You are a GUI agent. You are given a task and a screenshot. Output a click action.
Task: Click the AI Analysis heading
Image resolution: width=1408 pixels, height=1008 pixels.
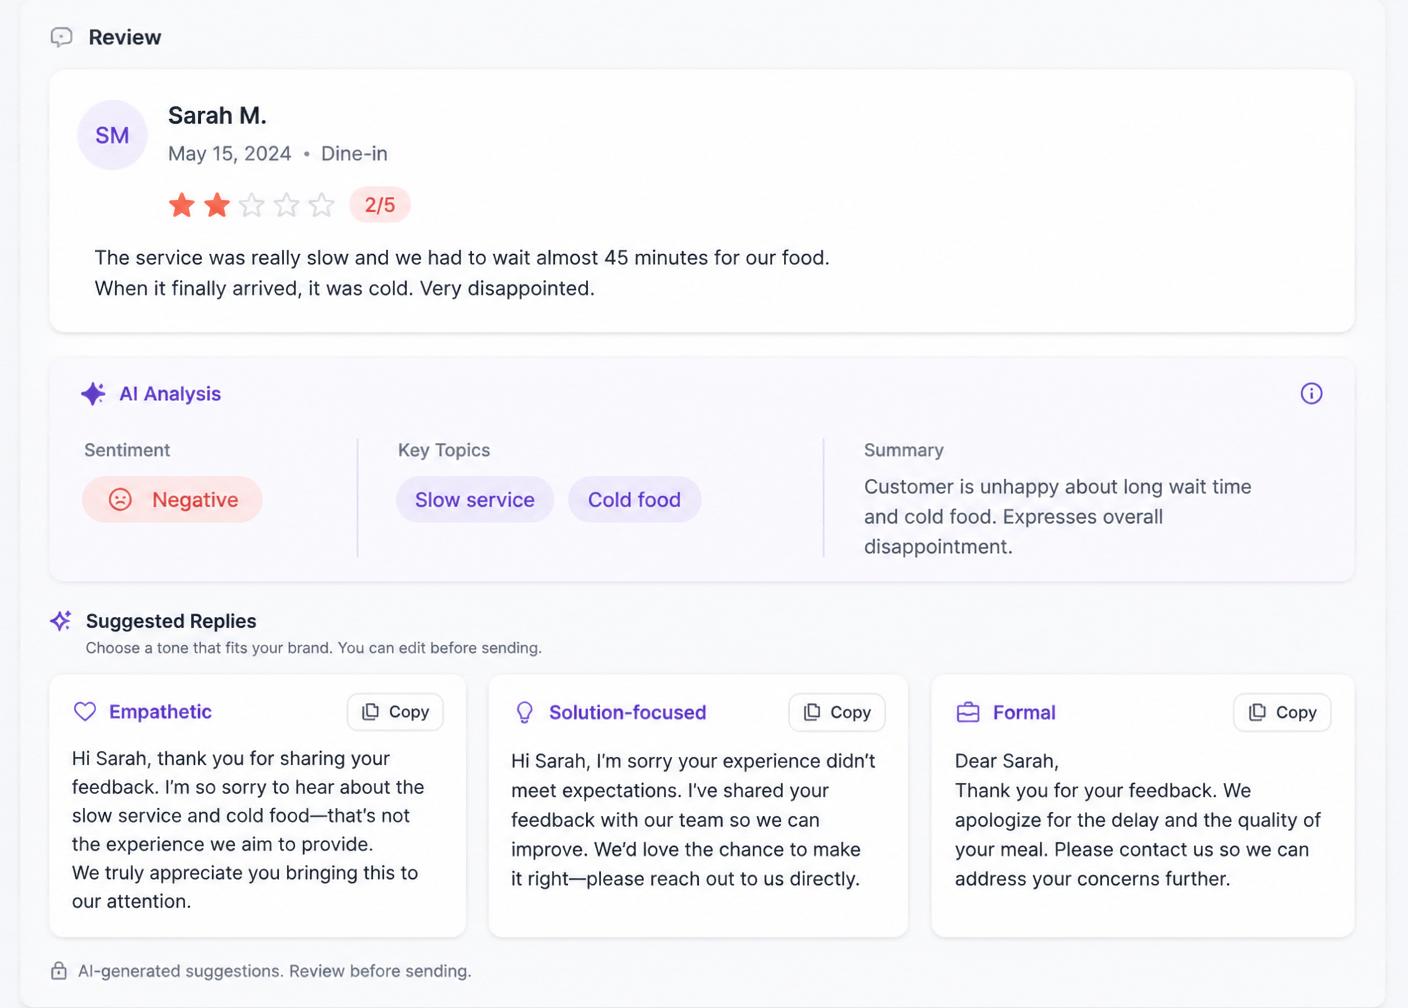pos(170,394)
